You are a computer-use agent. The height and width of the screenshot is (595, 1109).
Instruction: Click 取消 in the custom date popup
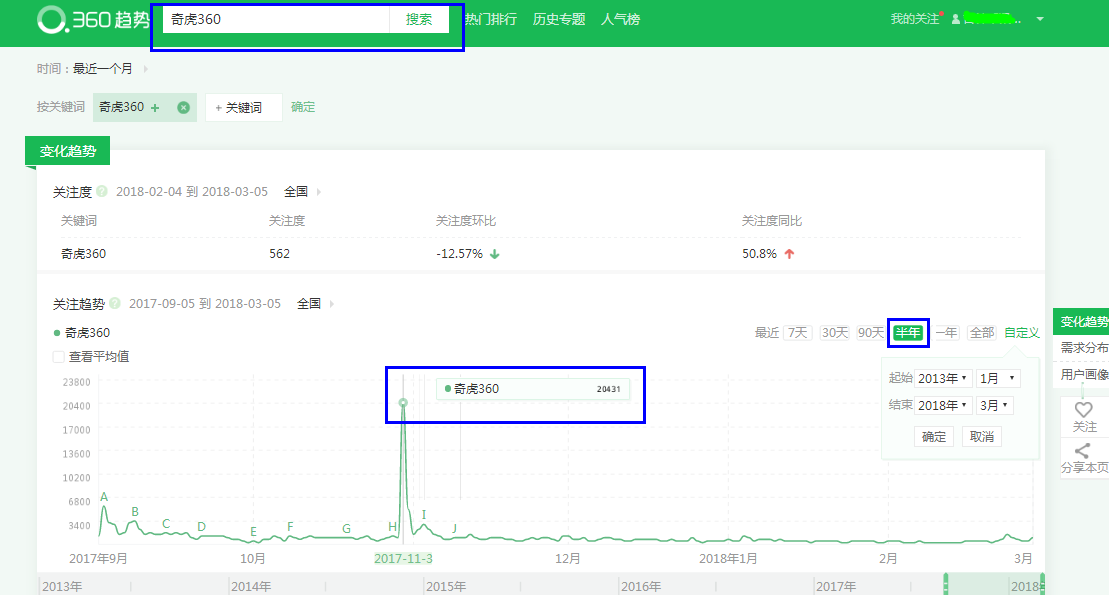[x=981, y=437]
